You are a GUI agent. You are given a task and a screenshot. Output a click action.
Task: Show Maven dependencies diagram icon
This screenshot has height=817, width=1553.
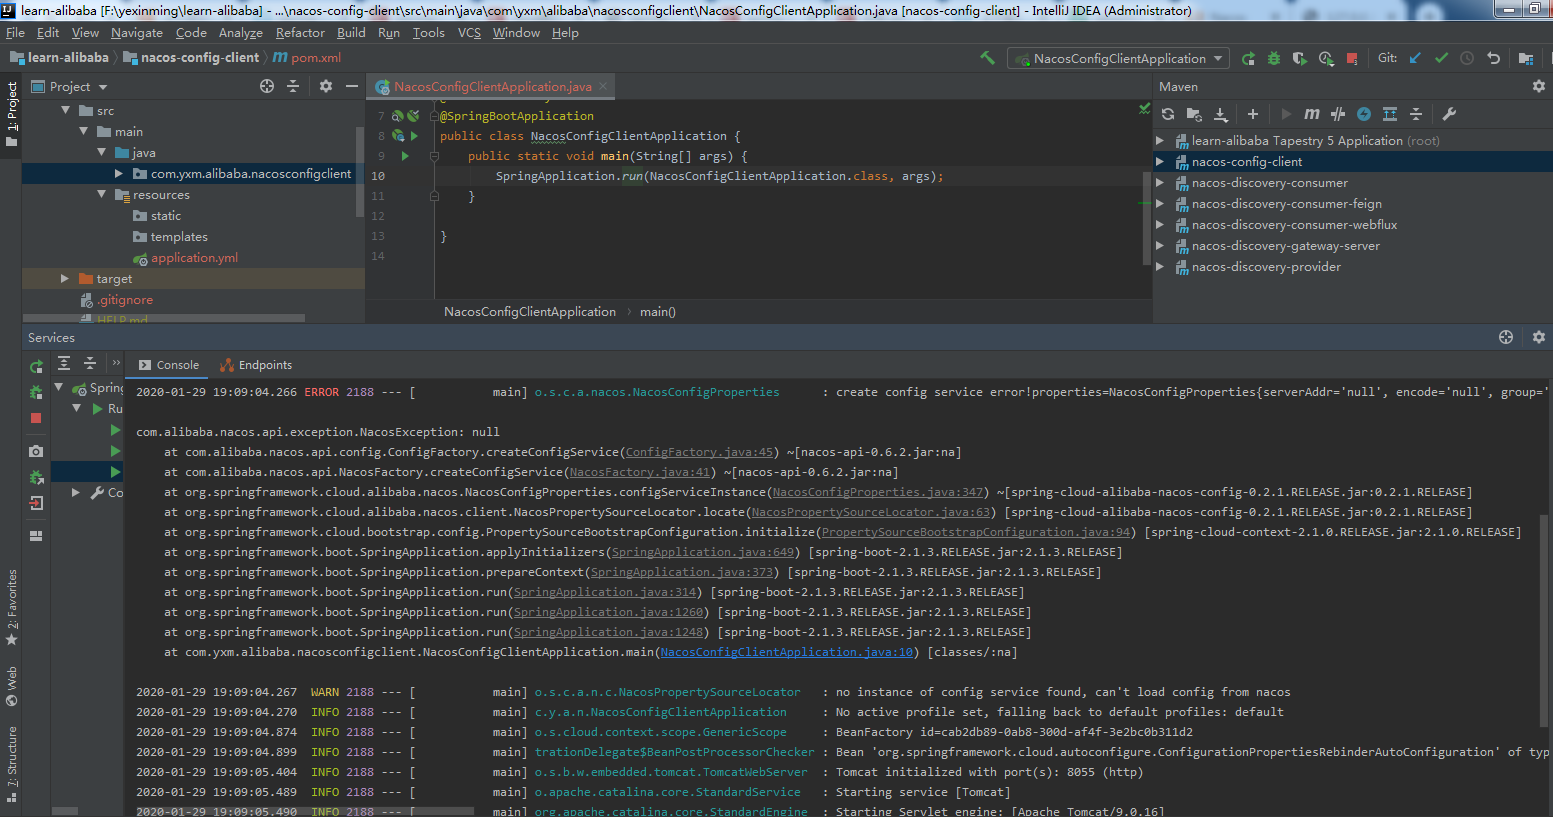1390,114
